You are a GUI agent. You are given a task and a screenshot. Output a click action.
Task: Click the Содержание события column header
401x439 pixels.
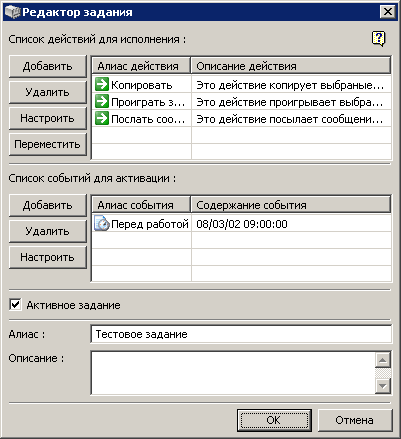point(291,205)
